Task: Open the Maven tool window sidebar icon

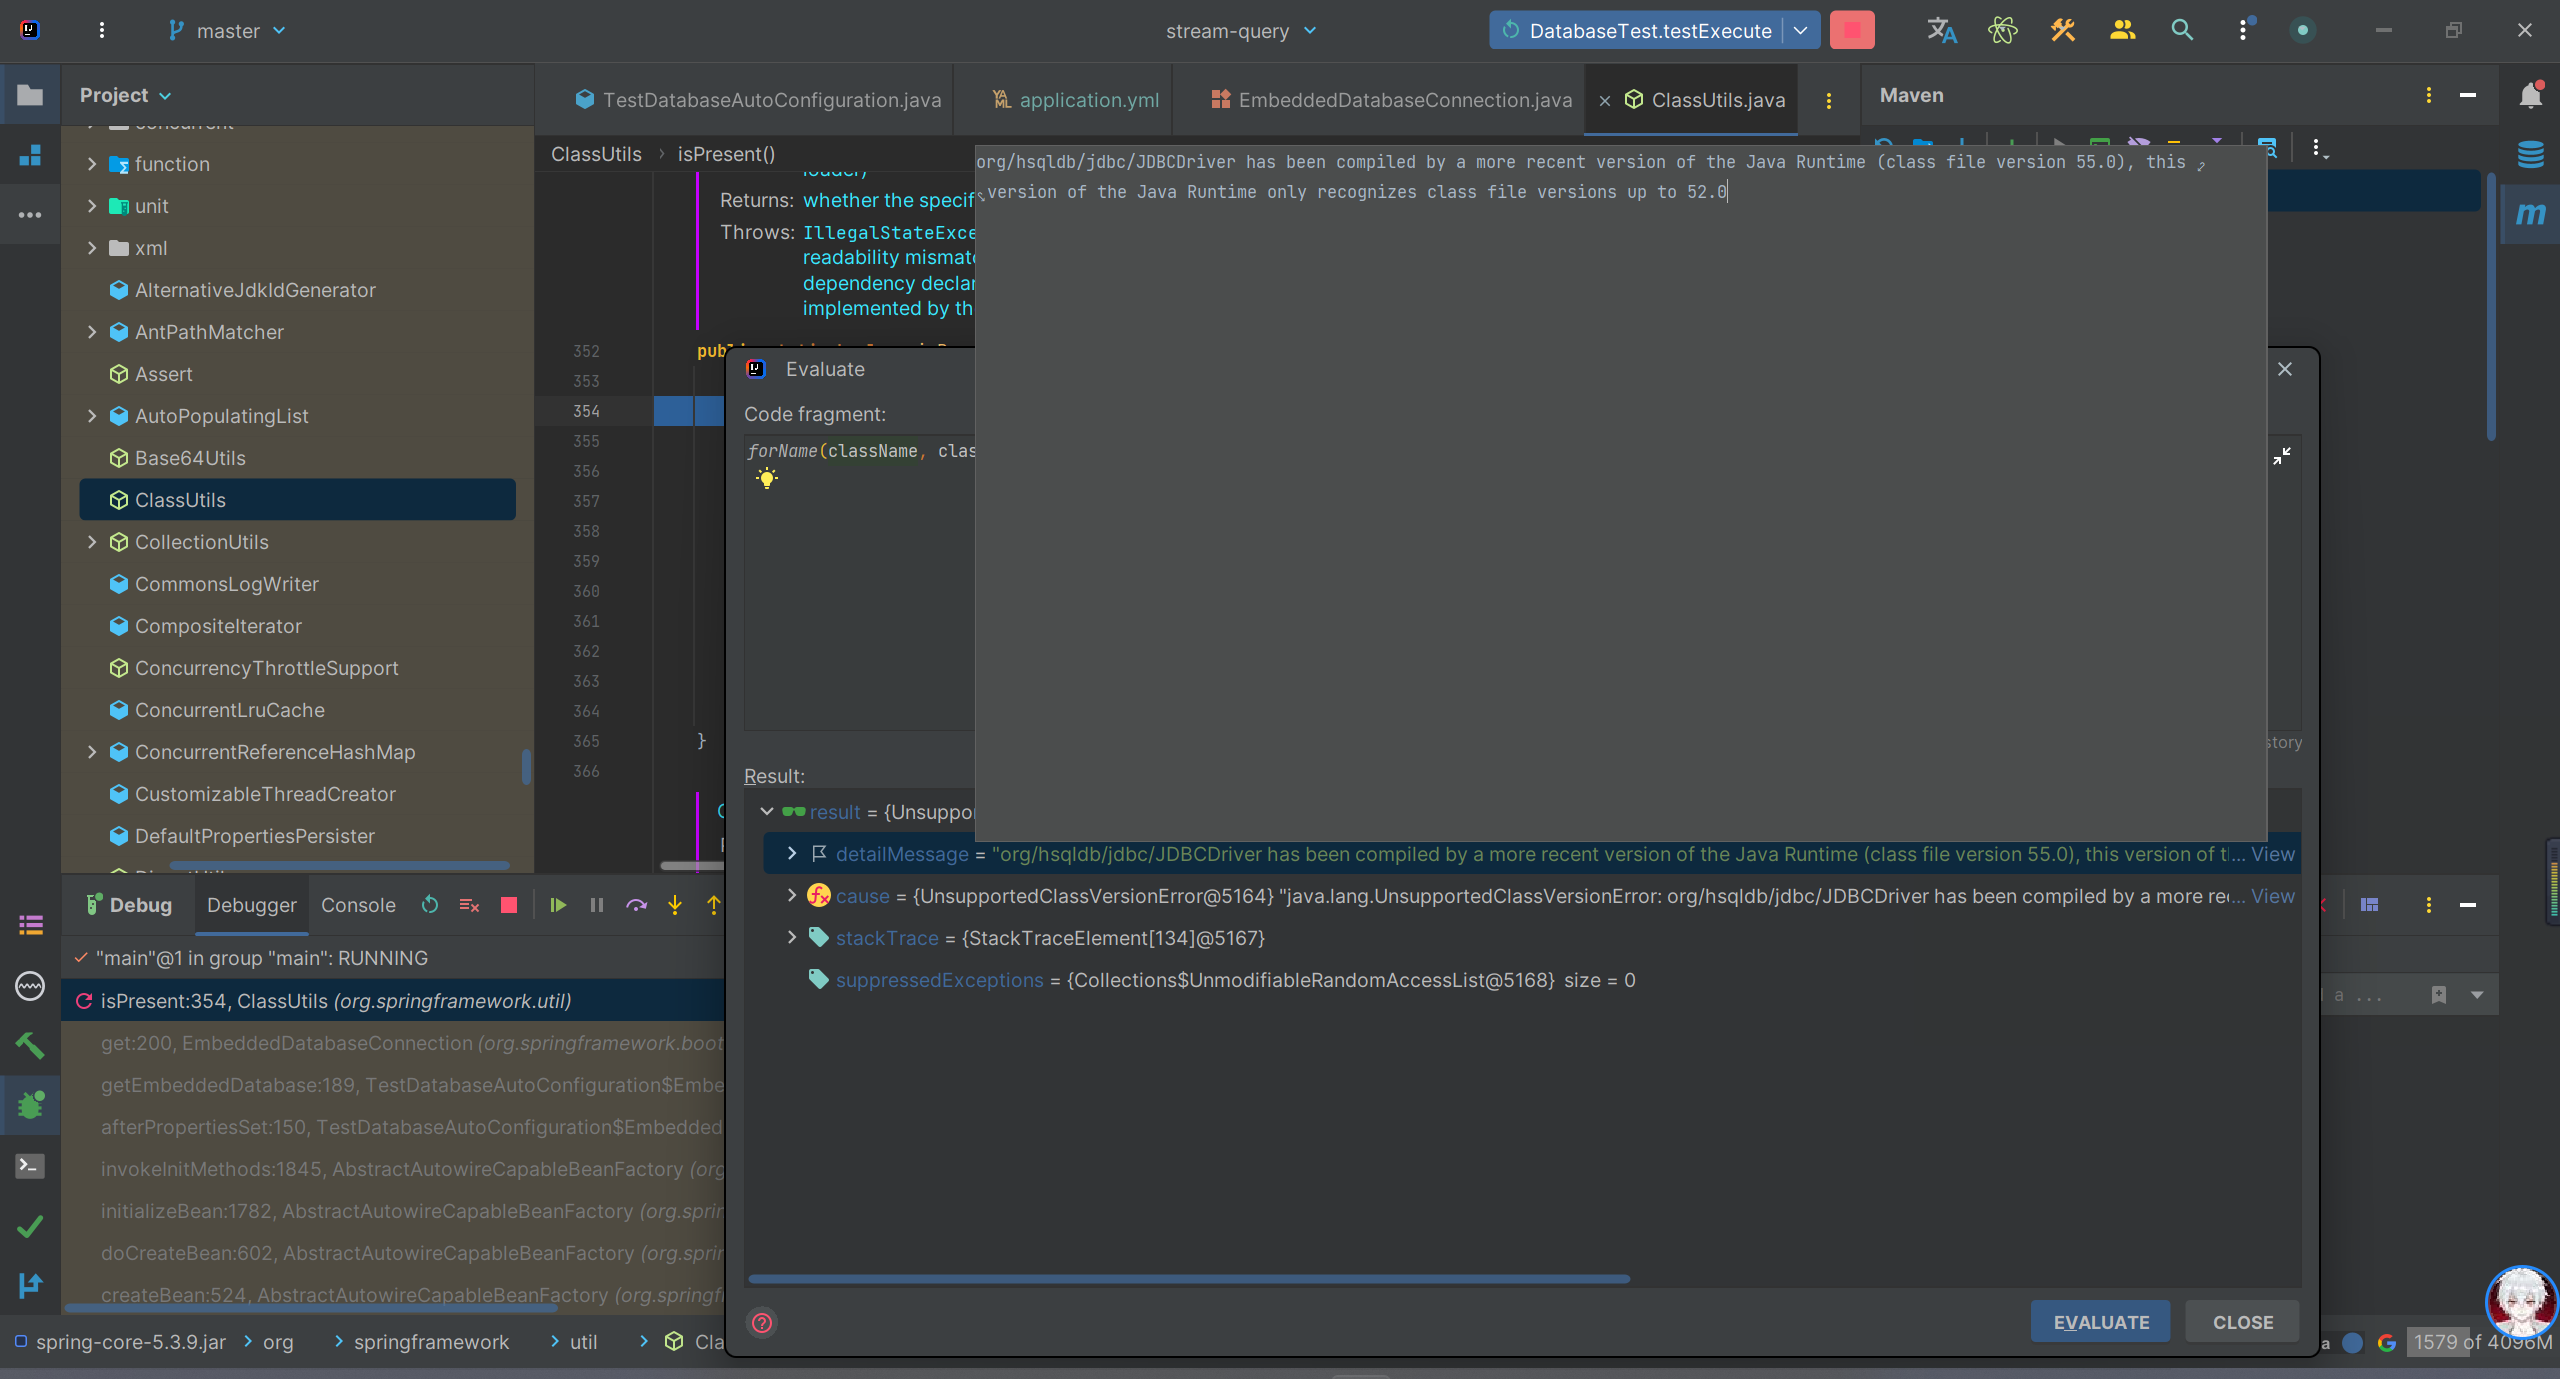Action: (2530, 214)
